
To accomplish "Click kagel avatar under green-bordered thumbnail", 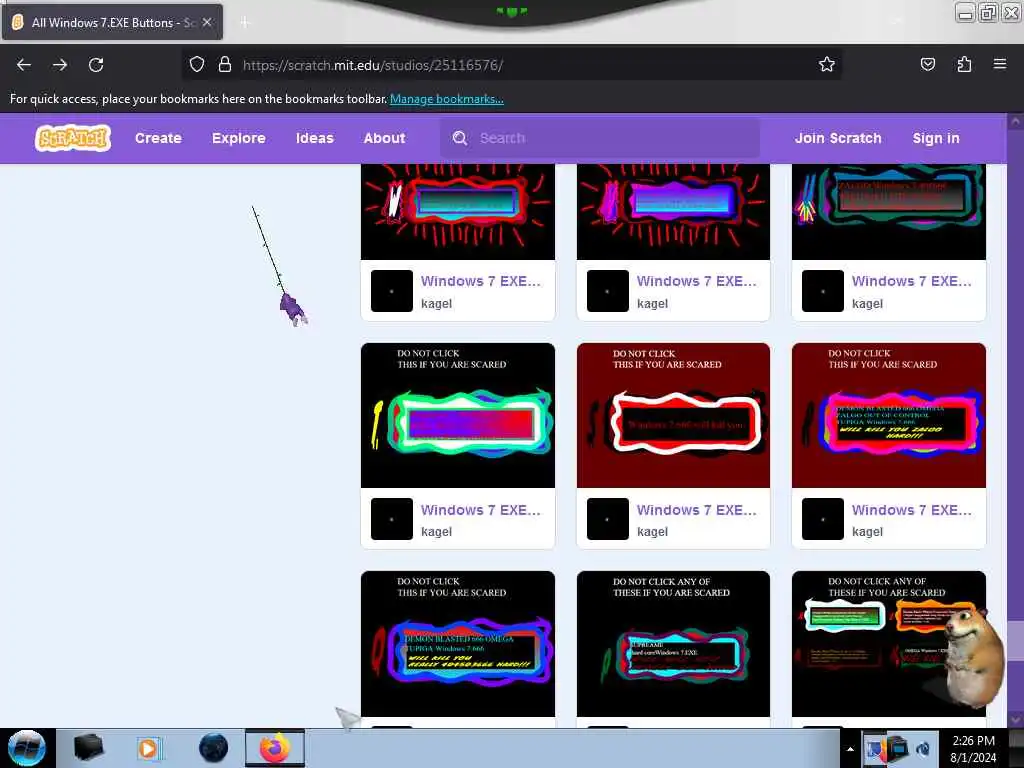I will tap(392, 519).
